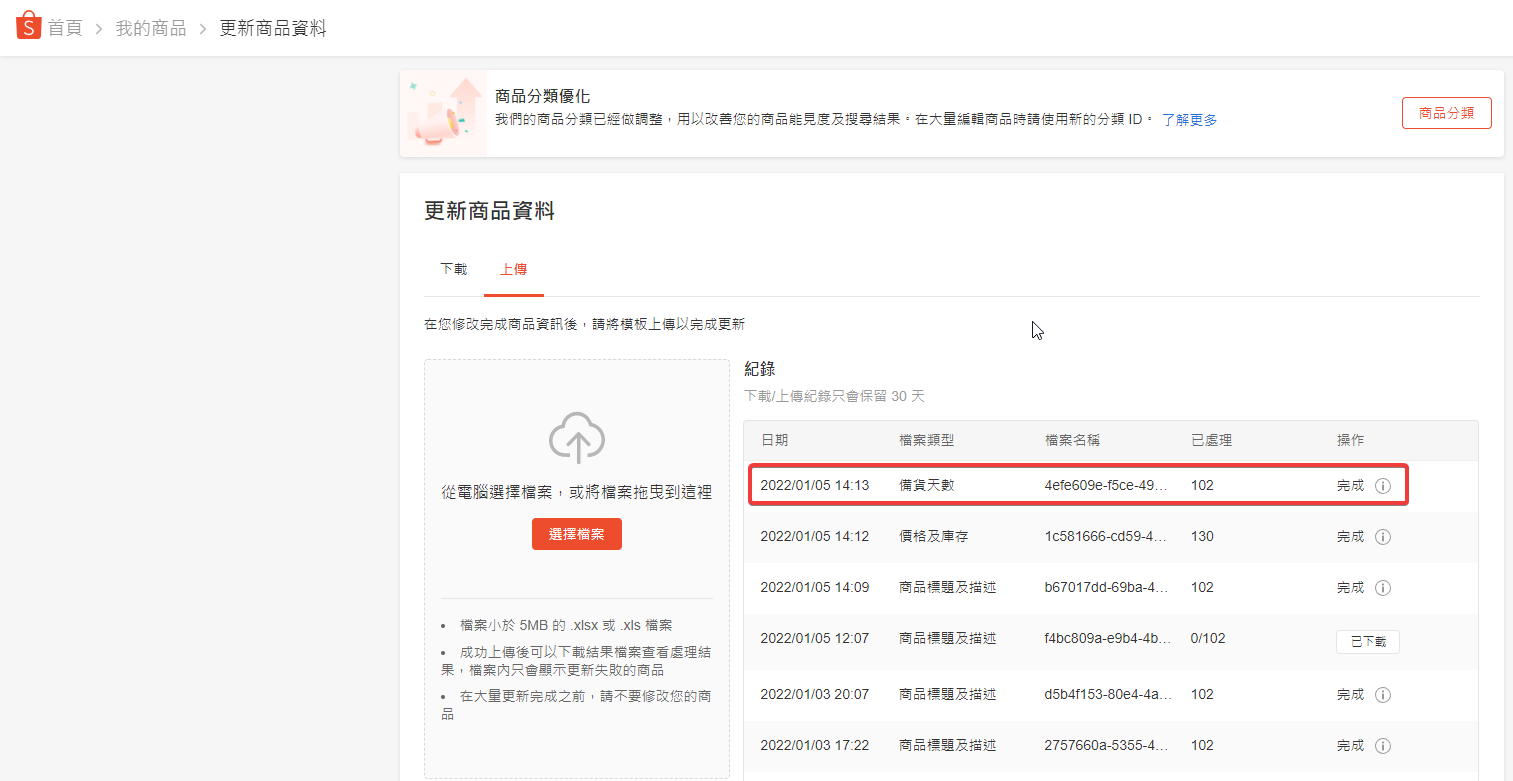Switch to the 下載 tab

[x=453, y=269]
